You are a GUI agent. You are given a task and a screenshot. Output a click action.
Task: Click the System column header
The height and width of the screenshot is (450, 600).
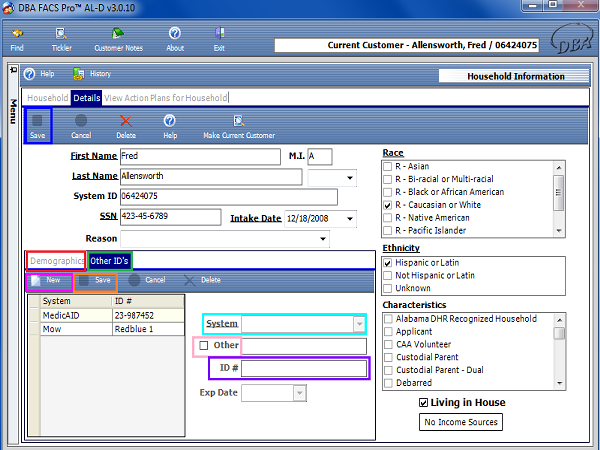coord(76,302)
